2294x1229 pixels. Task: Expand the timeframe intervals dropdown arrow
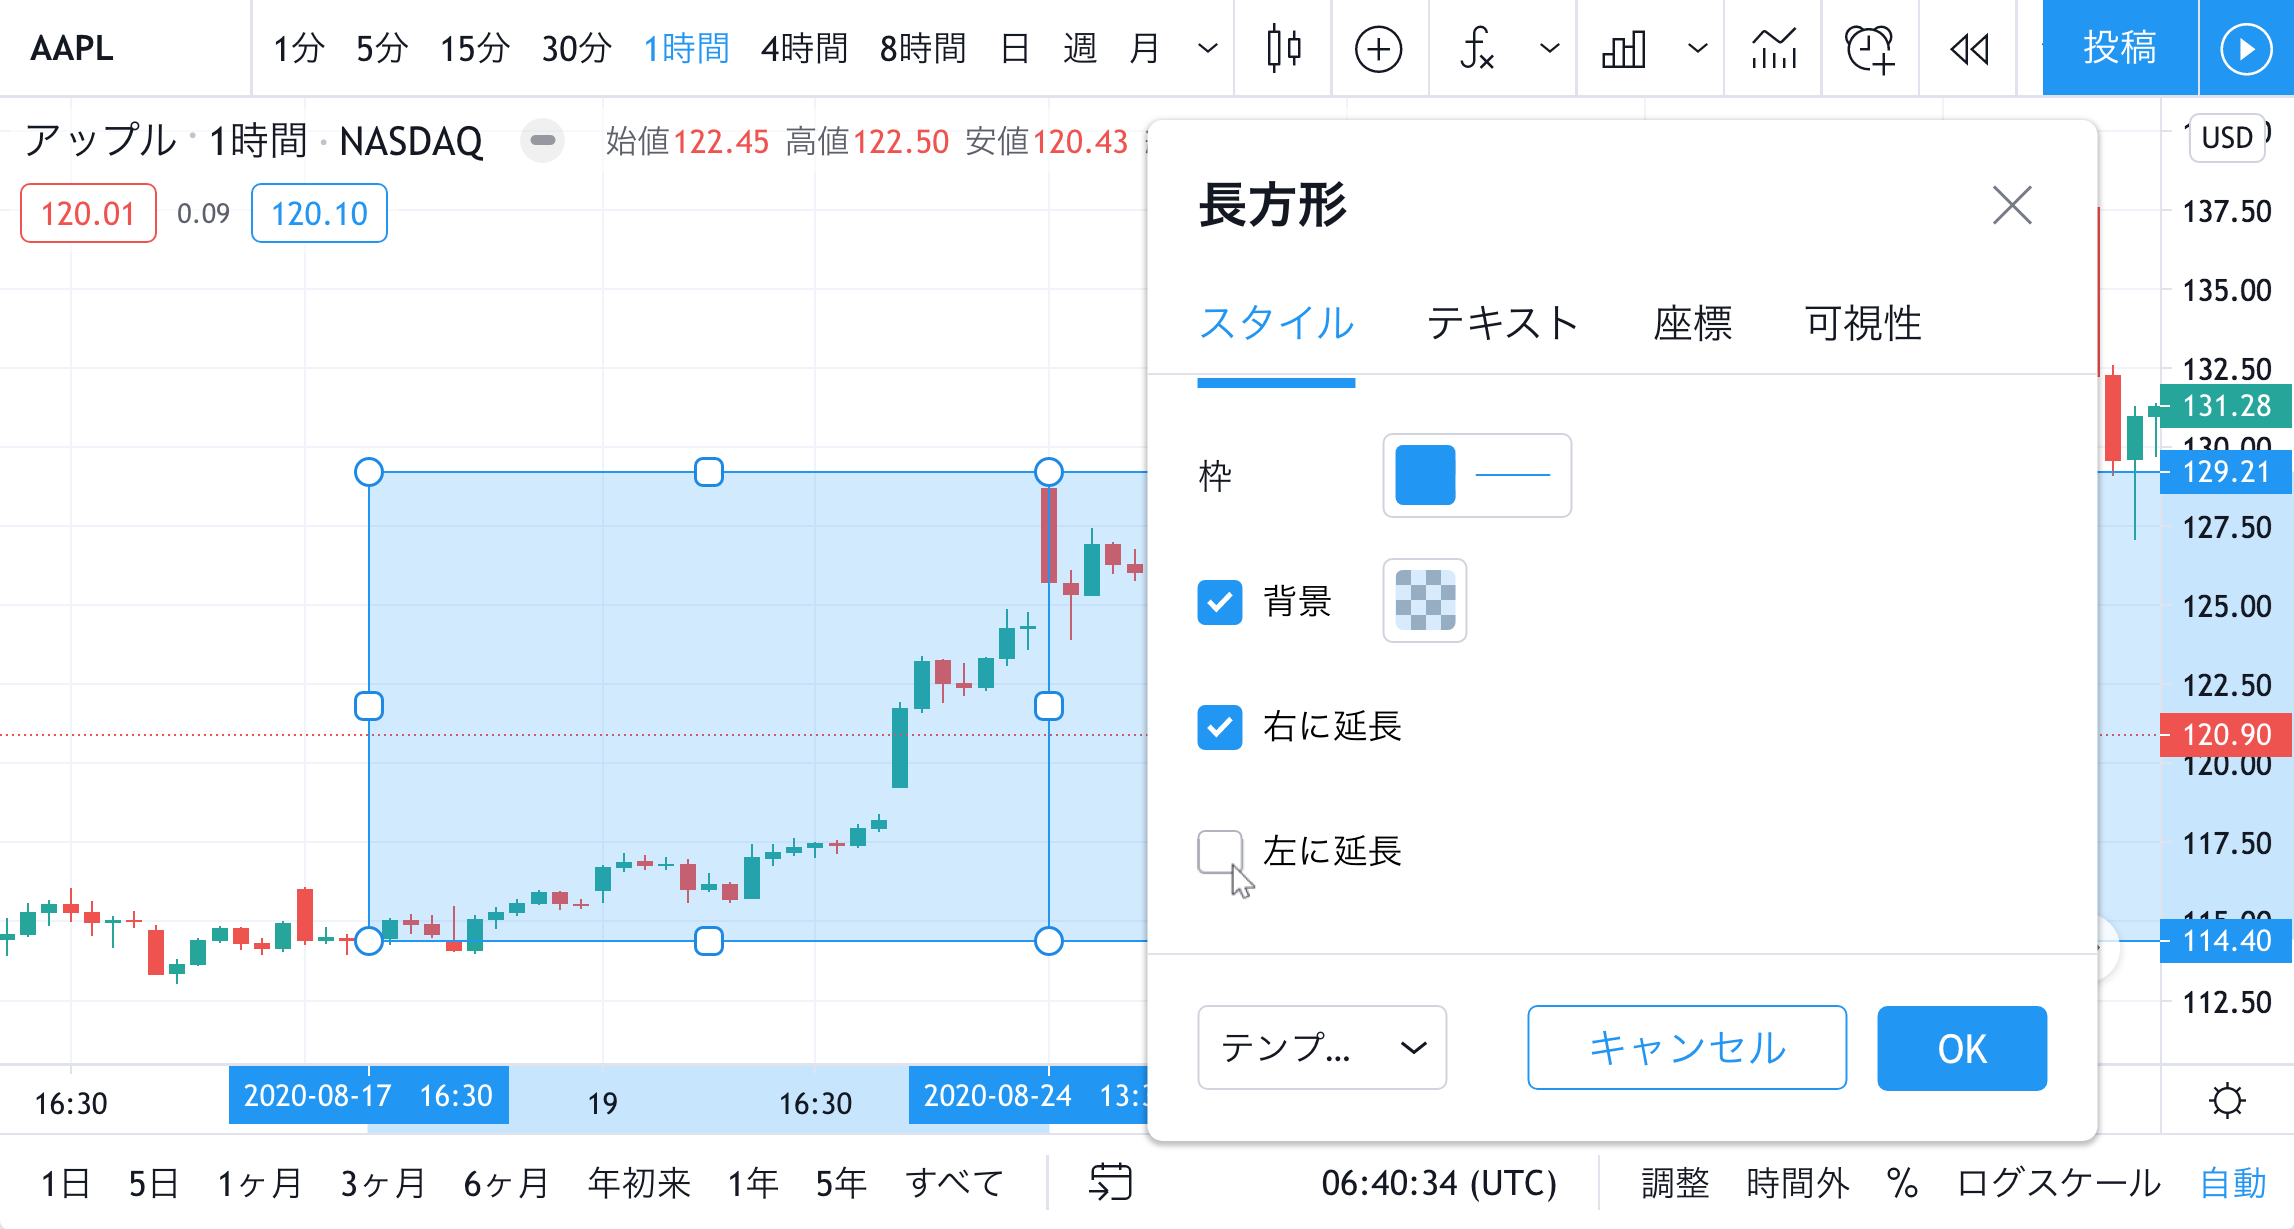coord(1208,48)
